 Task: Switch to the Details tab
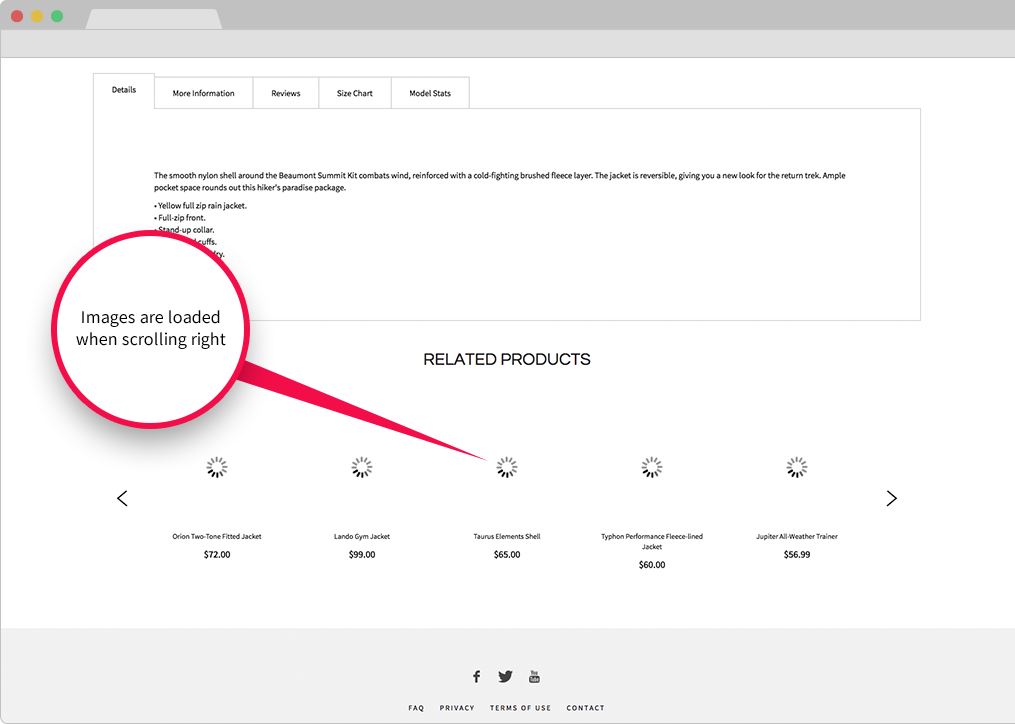coord(124,90)
